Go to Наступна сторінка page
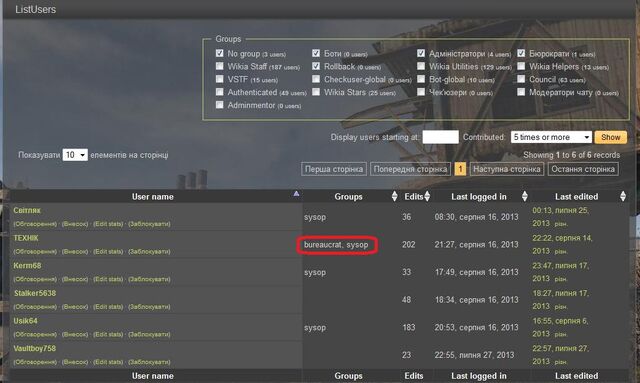The height and width of the screenshot is (383, 640). coord(507,169)
